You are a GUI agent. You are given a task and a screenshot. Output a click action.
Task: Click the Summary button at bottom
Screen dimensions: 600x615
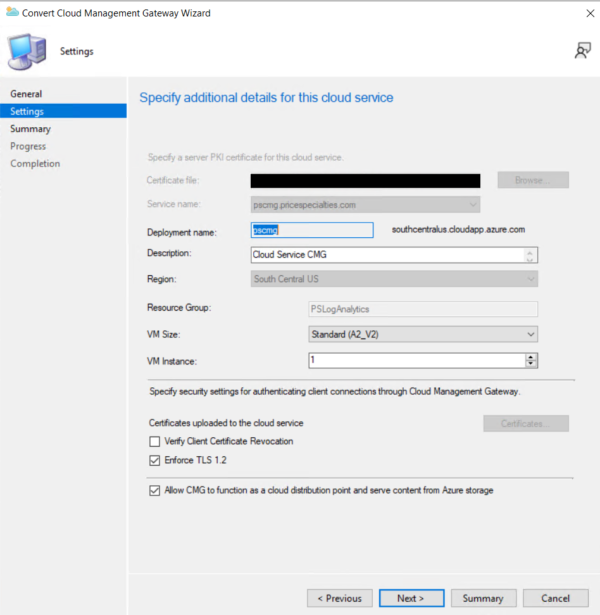tap(483, 598)
